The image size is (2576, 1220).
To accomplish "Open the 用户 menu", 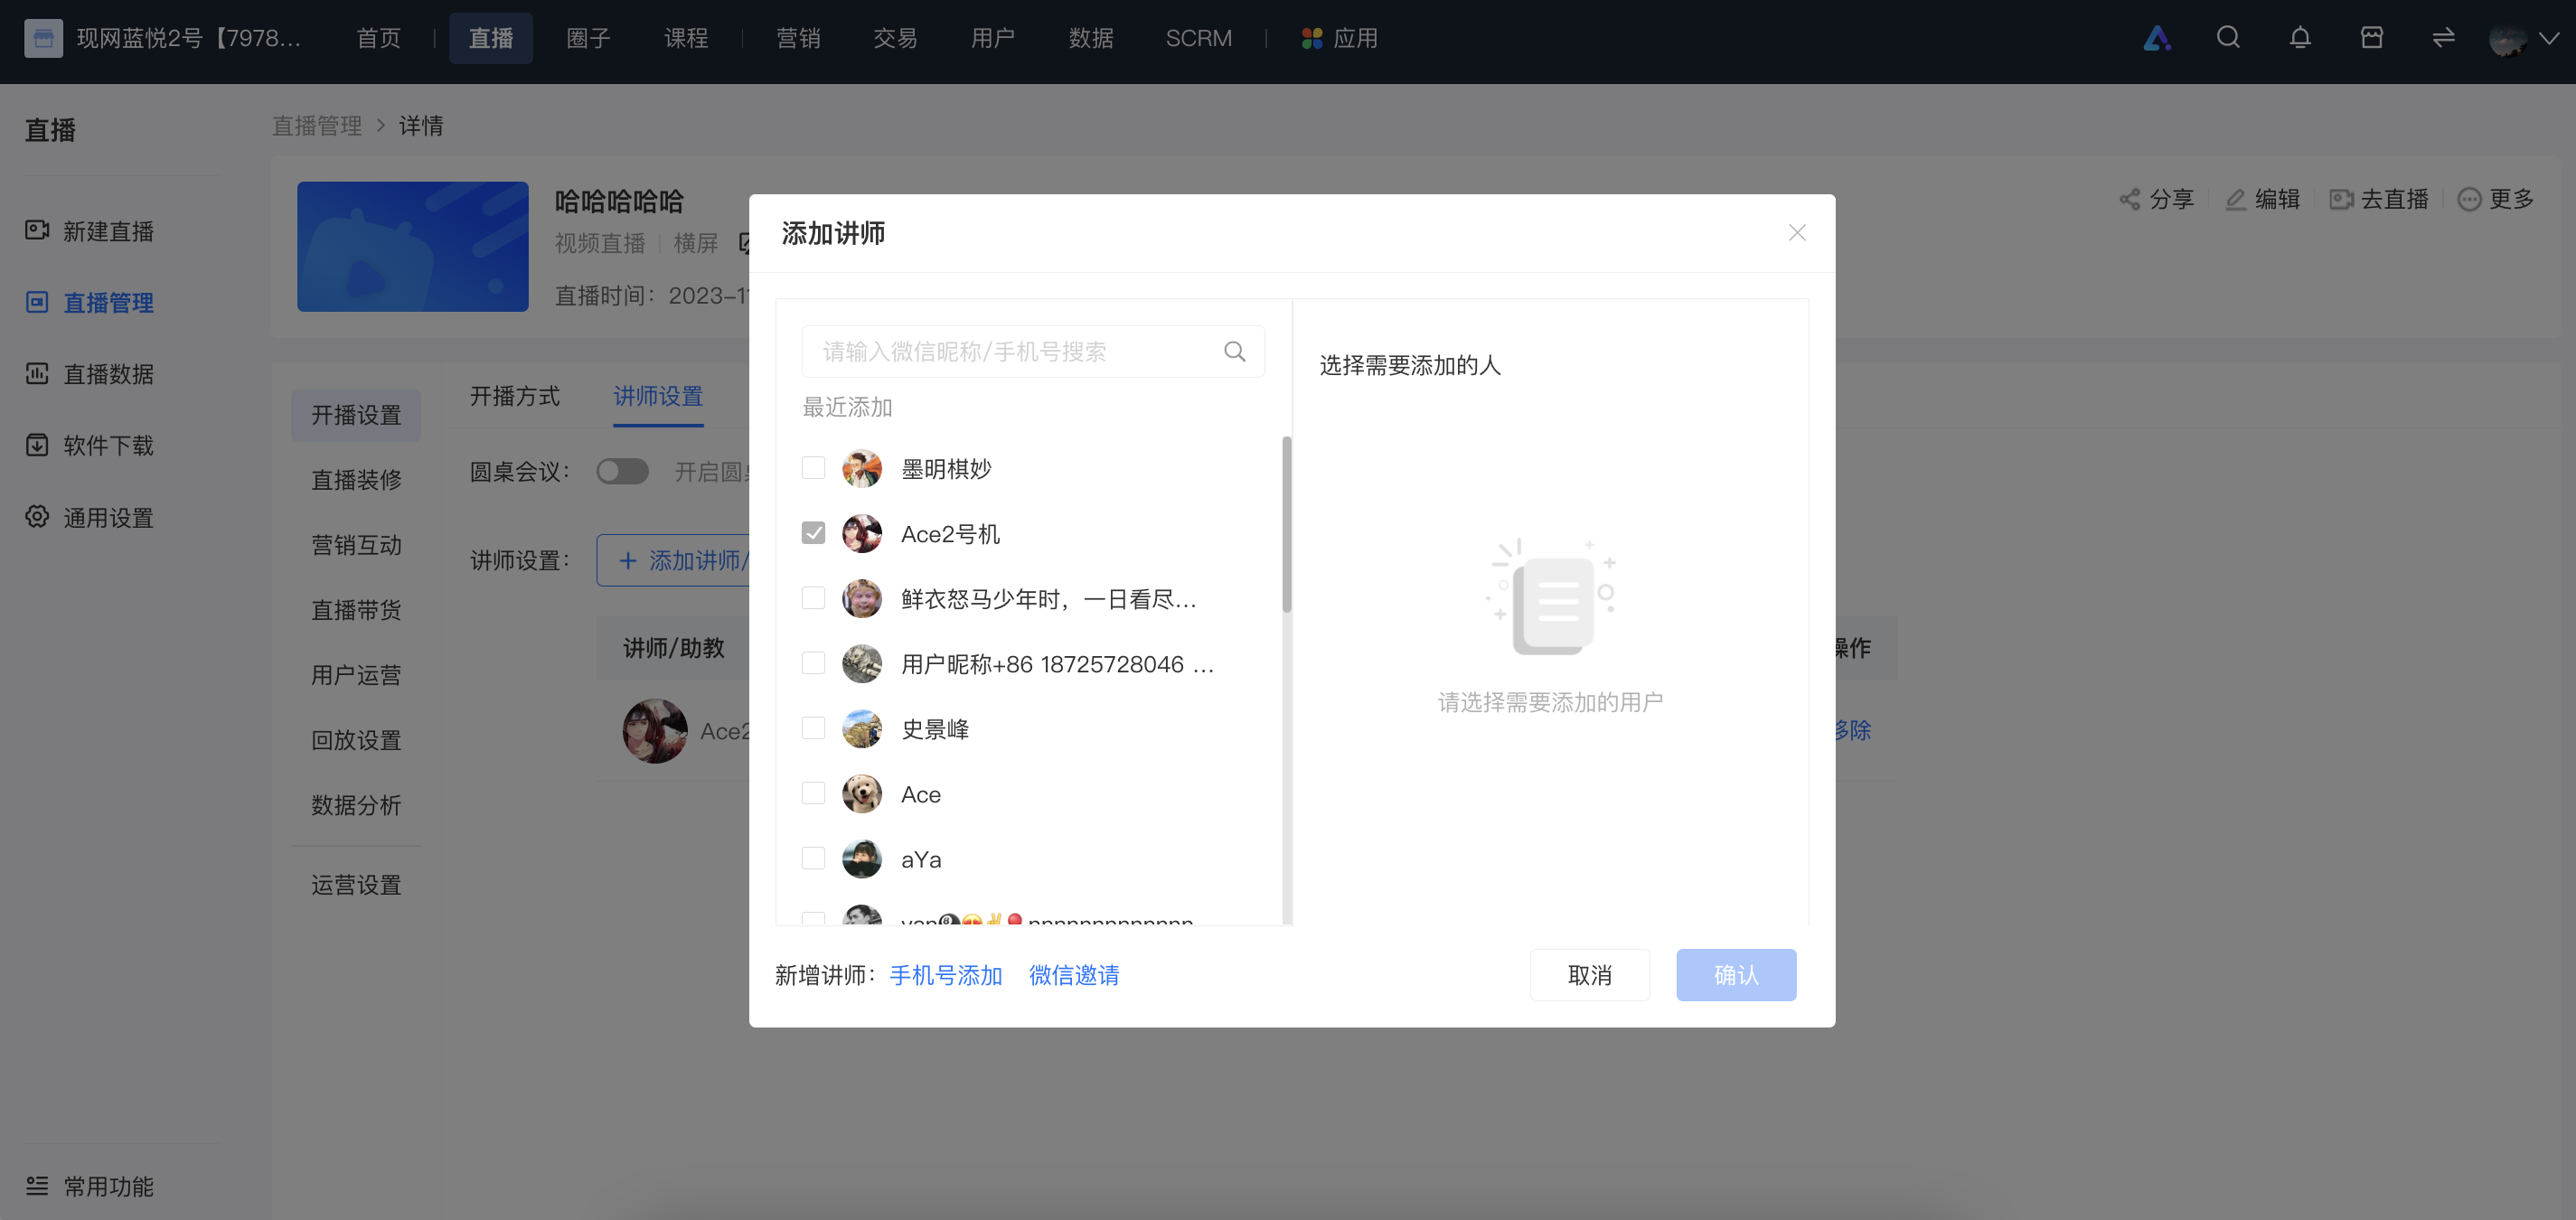I will click(993, 38).
